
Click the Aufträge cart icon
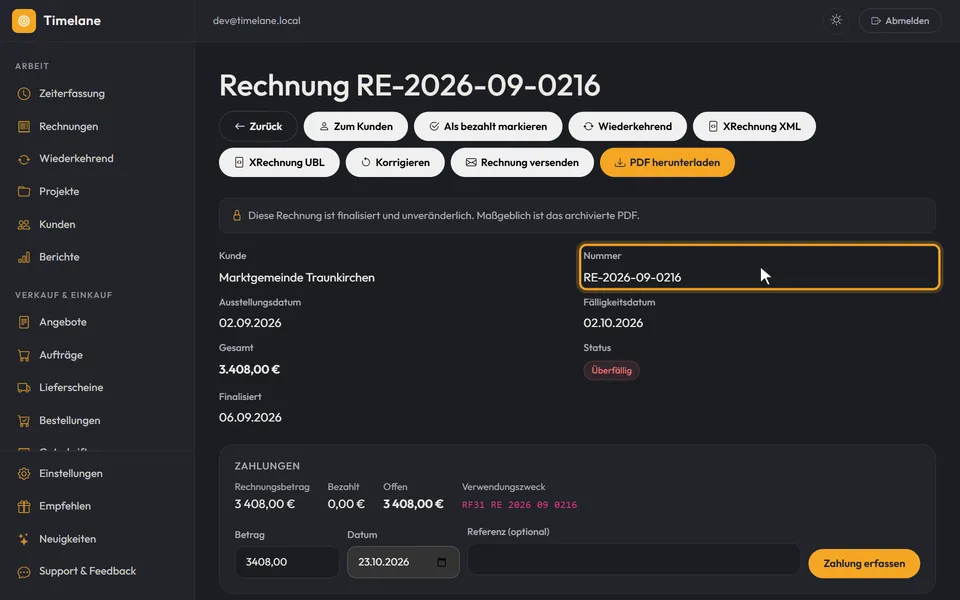click(x=24, y=355)
